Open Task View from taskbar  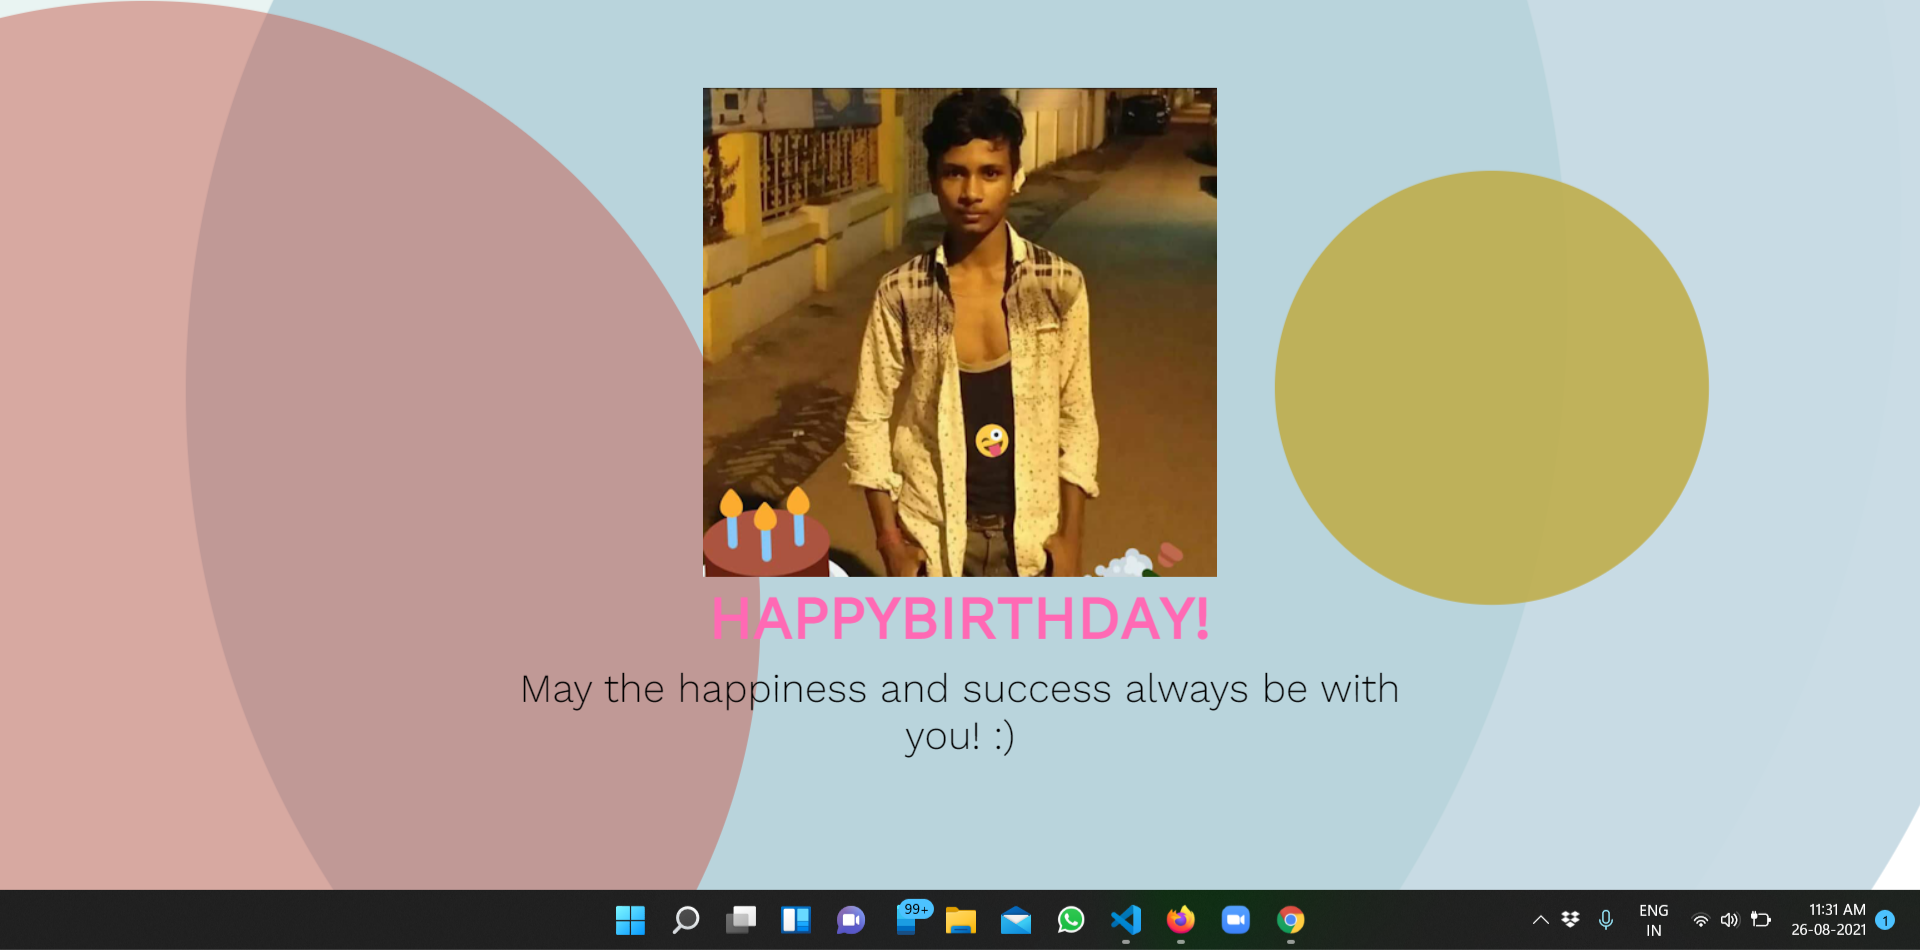click(x=741, y=920)
